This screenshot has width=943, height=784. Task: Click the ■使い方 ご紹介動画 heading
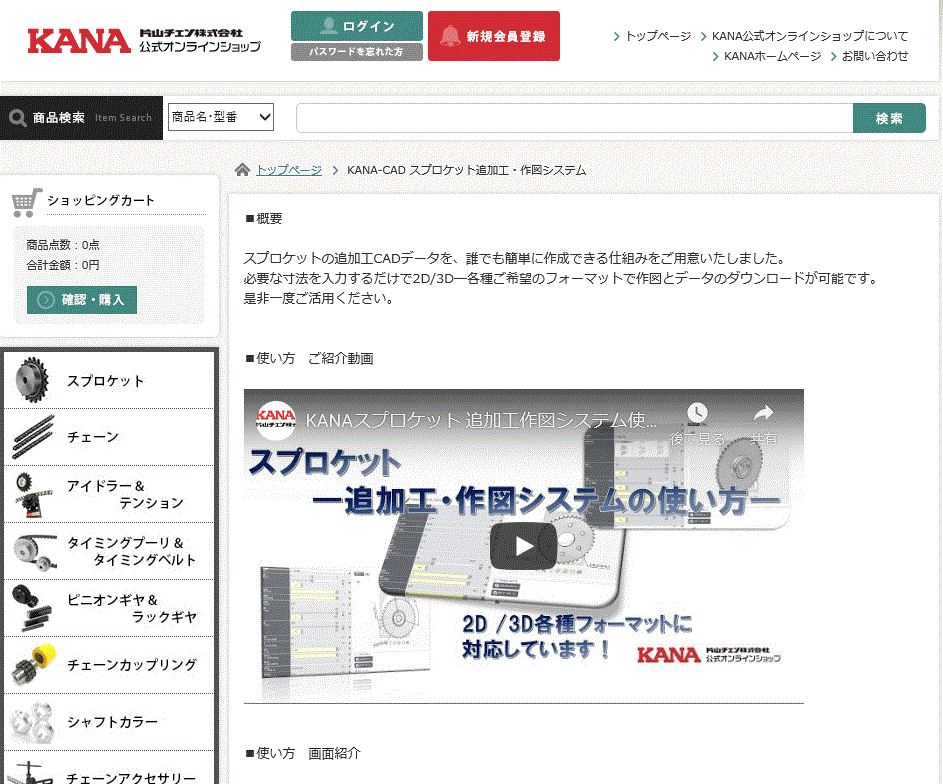pos(309,358)
